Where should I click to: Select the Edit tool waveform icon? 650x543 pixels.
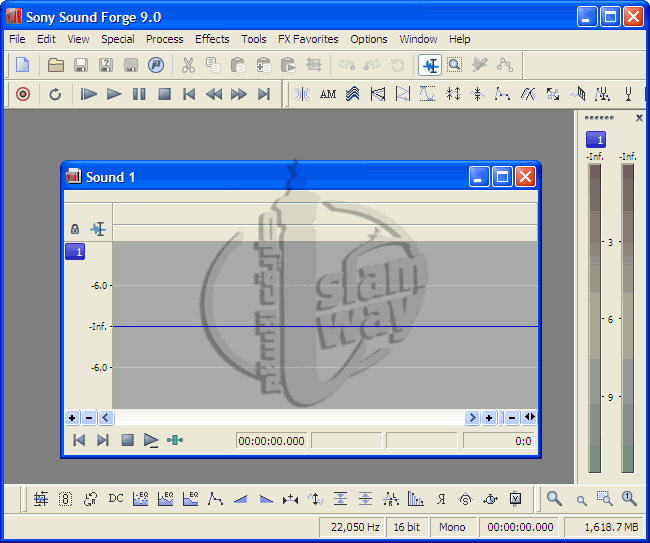(430, 65)
